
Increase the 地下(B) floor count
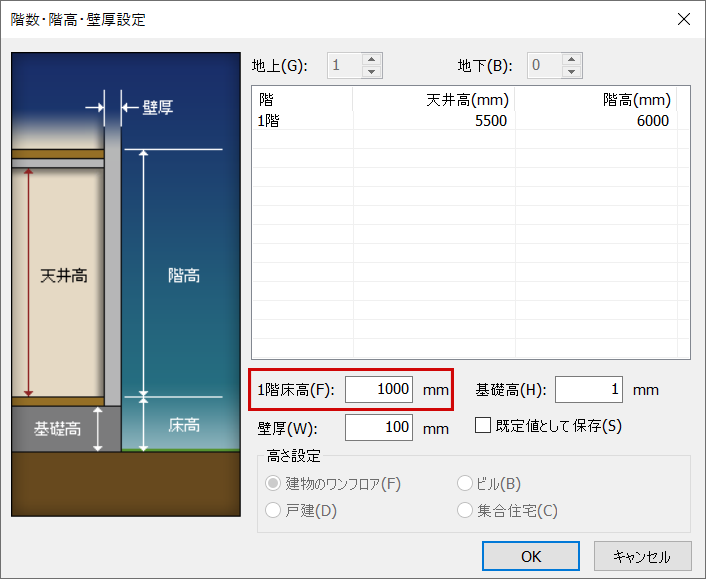(x=571, y=59)
